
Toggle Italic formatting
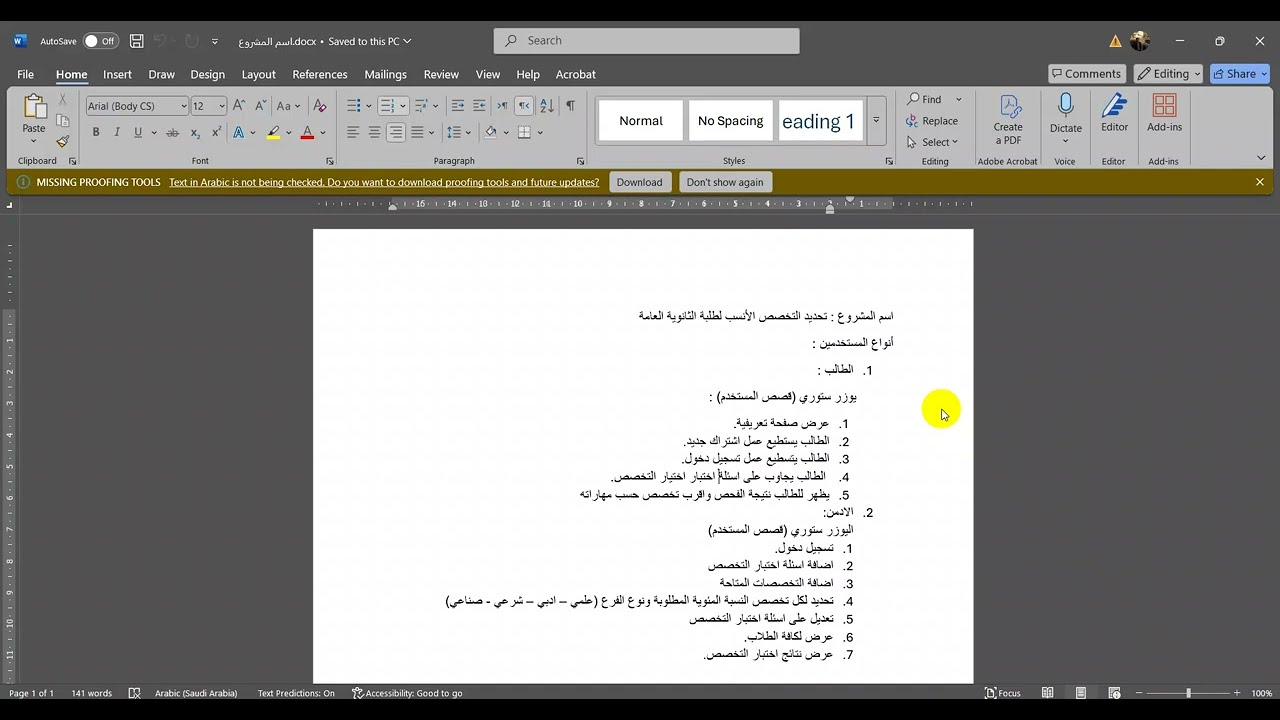click(x=116, y=132)
